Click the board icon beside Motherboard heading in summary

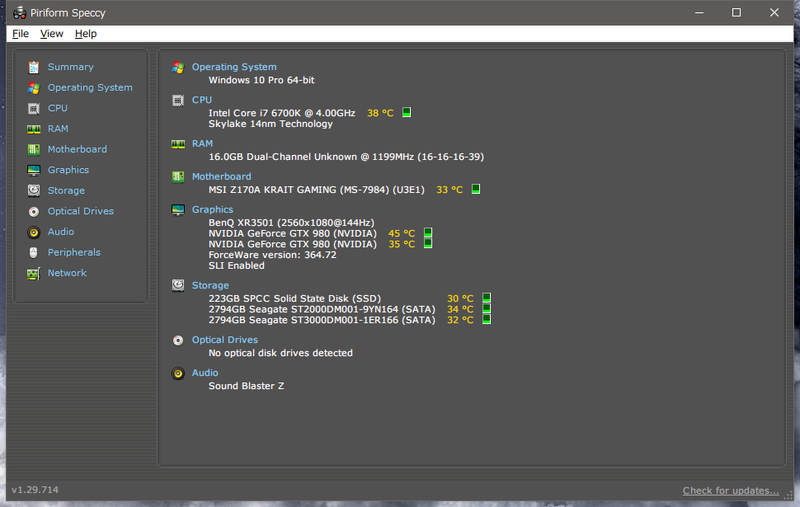pos(178,177)
